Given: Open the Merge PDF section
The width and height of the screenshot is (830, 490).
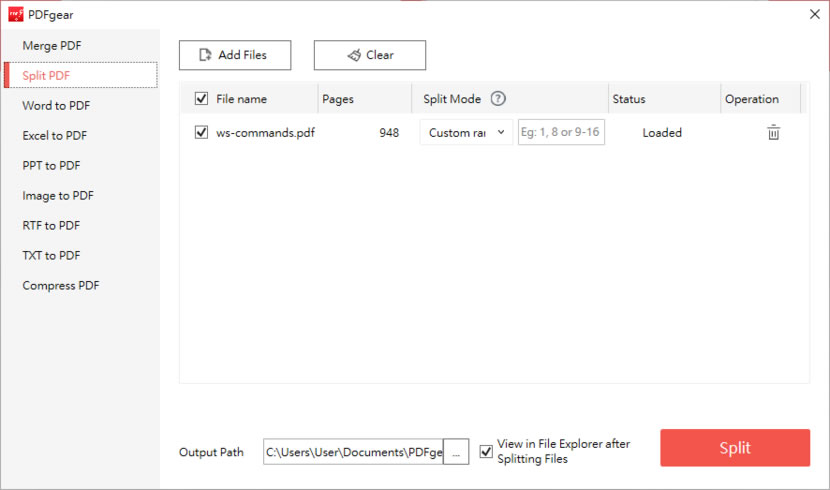Looking at the screenshot, I should [52, 46].
